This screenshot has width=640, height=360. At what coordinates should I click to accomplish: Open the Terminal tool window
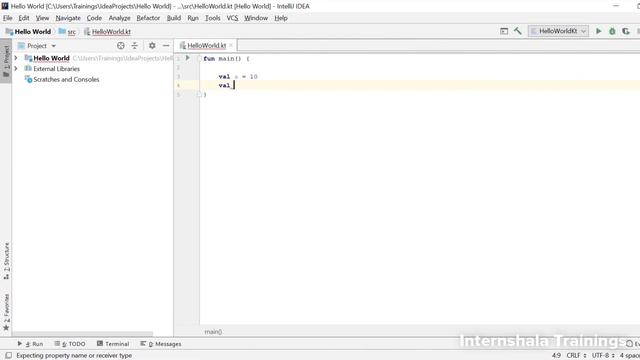click(113, 344)
